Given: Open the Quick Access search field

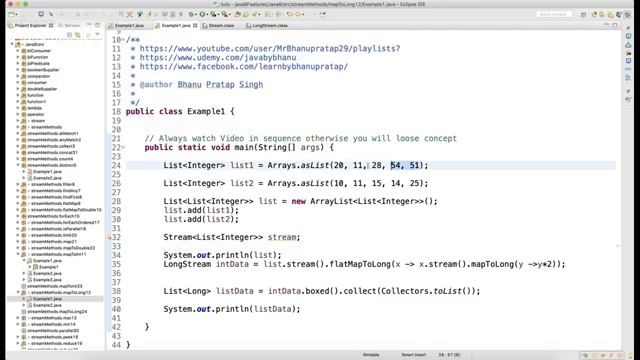Looking at the screenshot, I should pyautogui.click(x=554, y=14).
